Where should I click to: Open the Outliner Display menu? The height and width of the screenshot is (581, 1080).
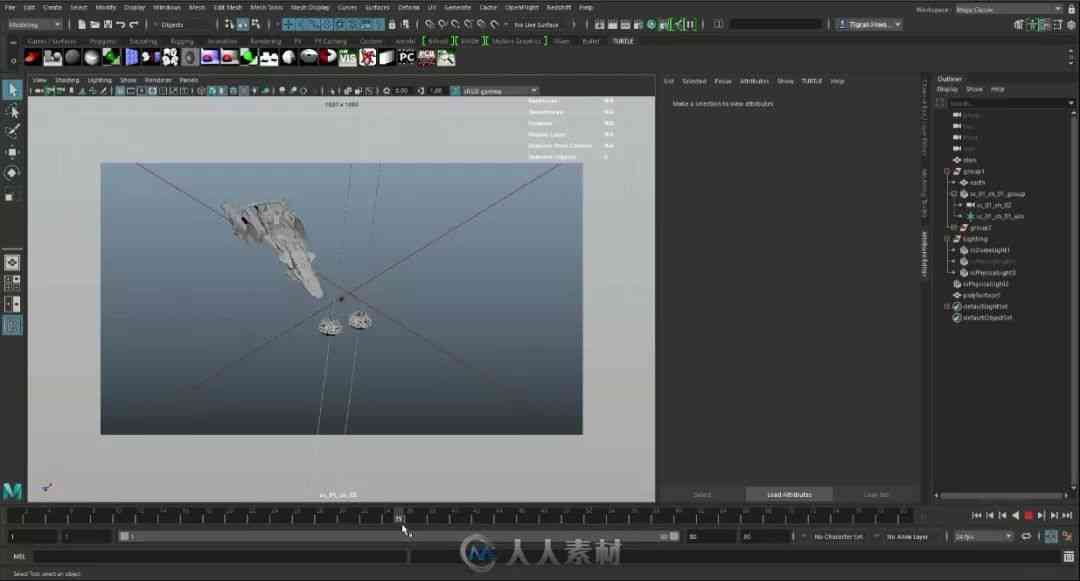pyautogui.click(x=947, y=89)
